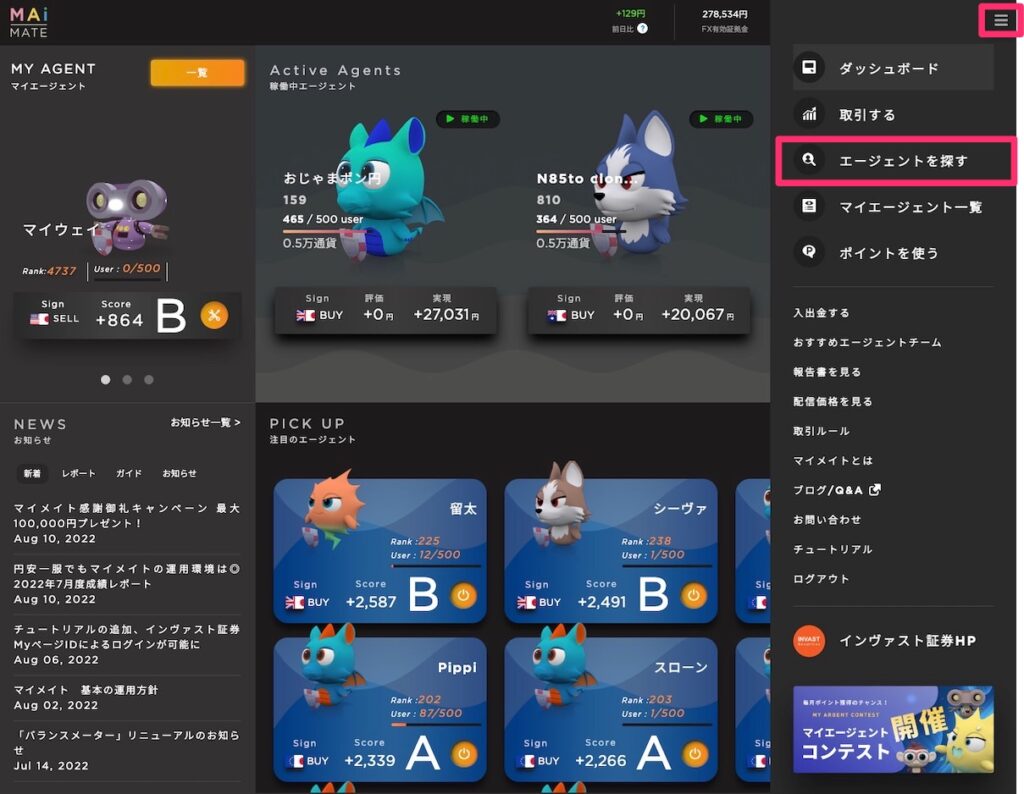Toggle the power button on the スローン card
The height and width of the screenshot is (794, 1024).
tap(694, 753)
